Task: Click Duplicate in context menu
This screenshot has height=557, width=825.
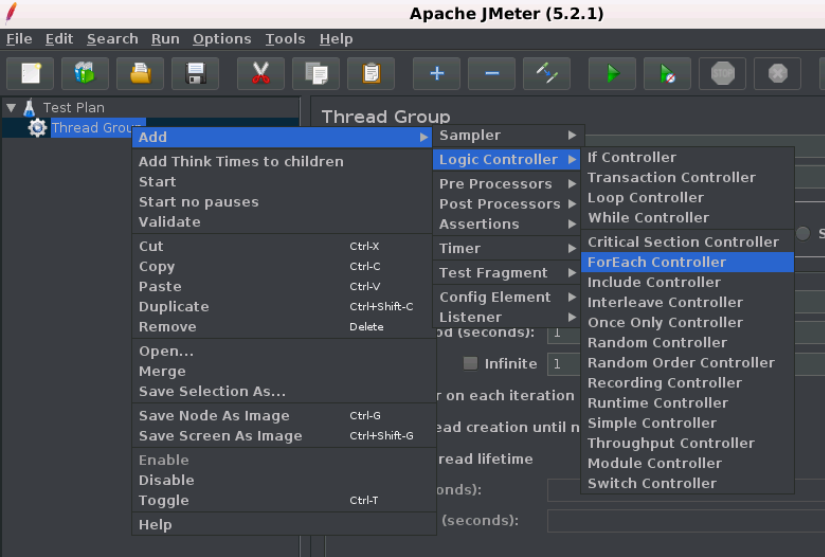Action: (283, 307)
